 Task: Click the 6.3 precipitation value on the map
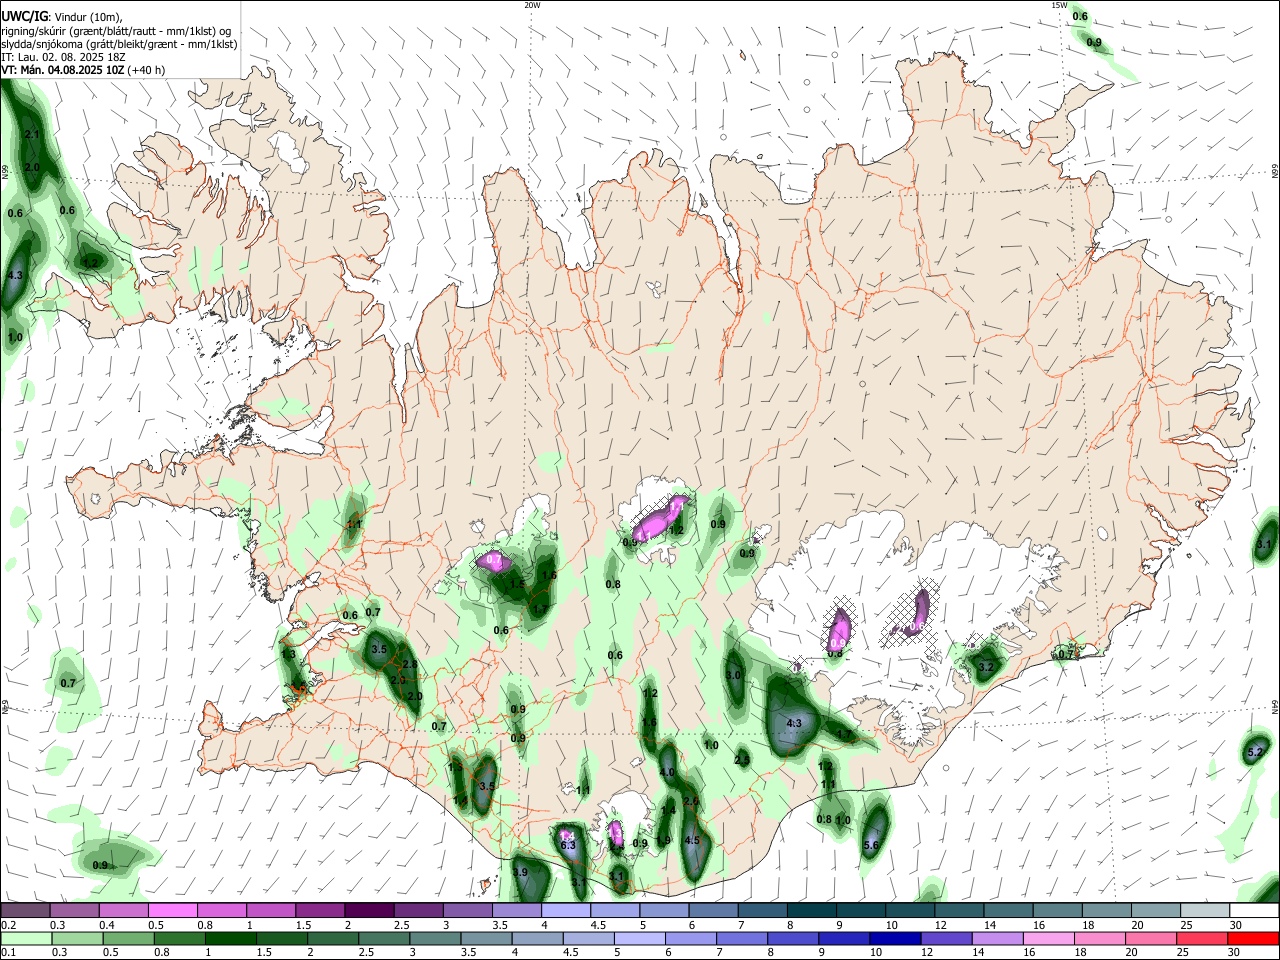click(568, 846)
